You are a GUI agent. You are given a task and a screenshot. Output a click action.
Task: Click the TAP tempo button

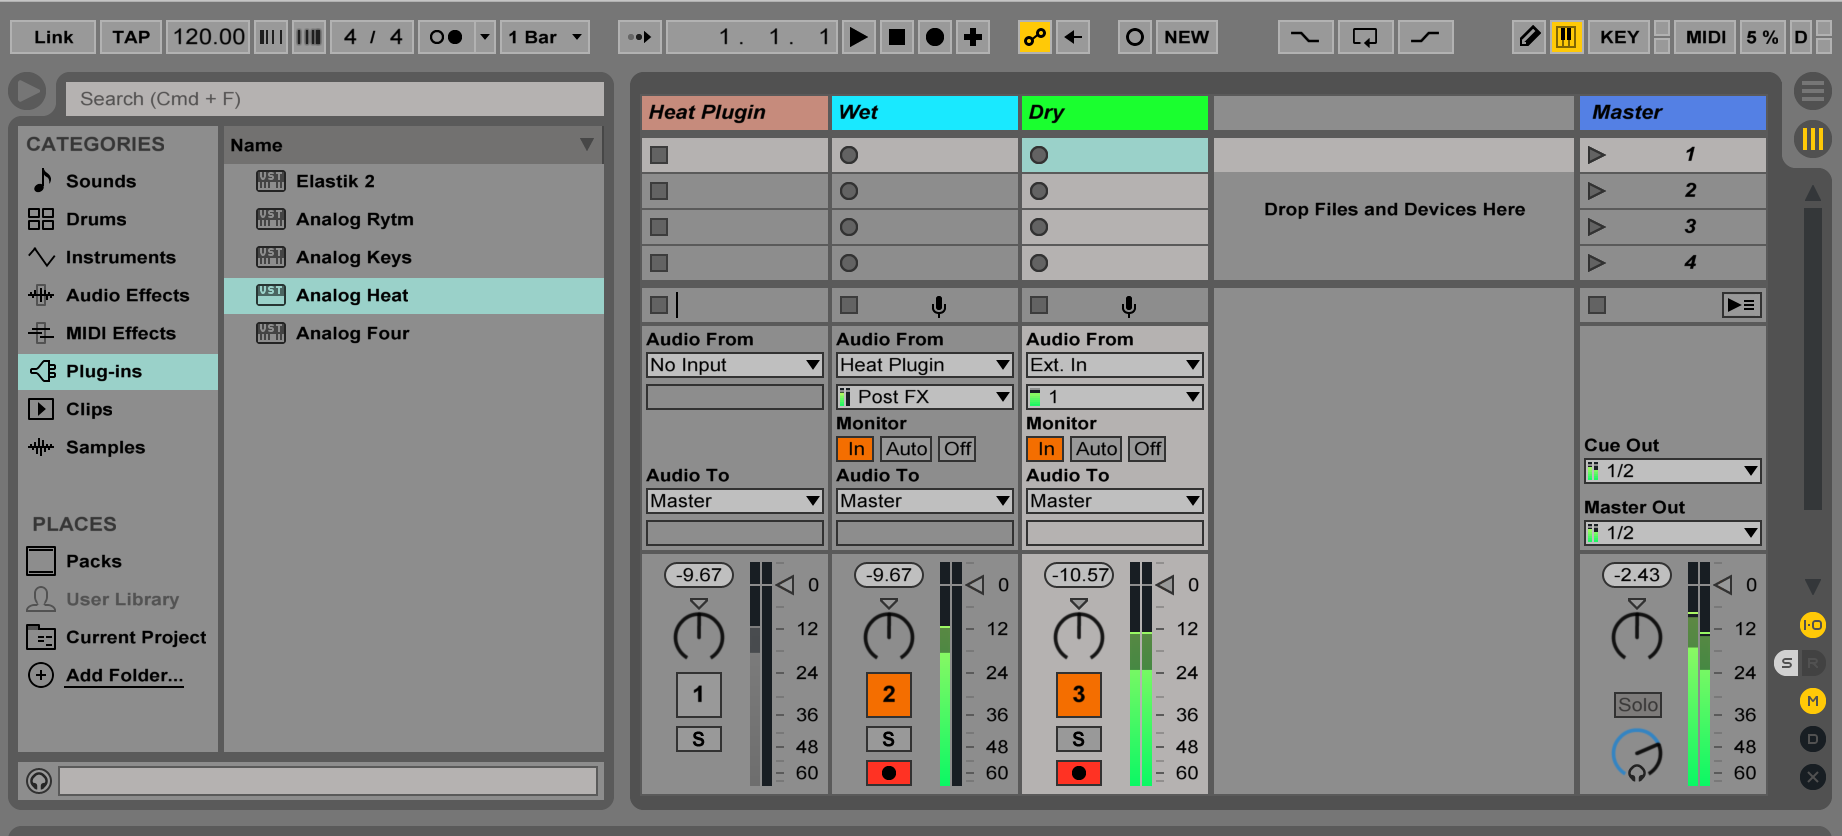point(130,38)
